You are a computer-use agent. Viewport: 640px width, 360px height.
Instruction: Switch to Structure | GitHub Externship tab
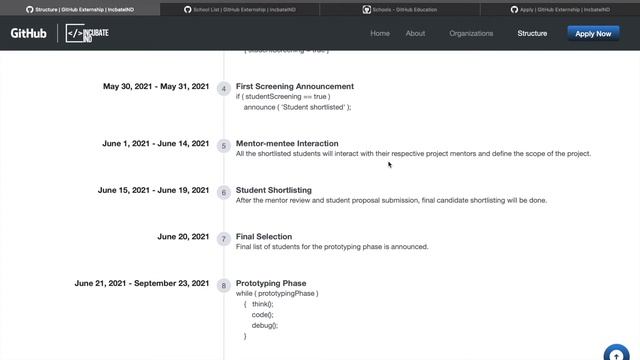tap(80, 9)
